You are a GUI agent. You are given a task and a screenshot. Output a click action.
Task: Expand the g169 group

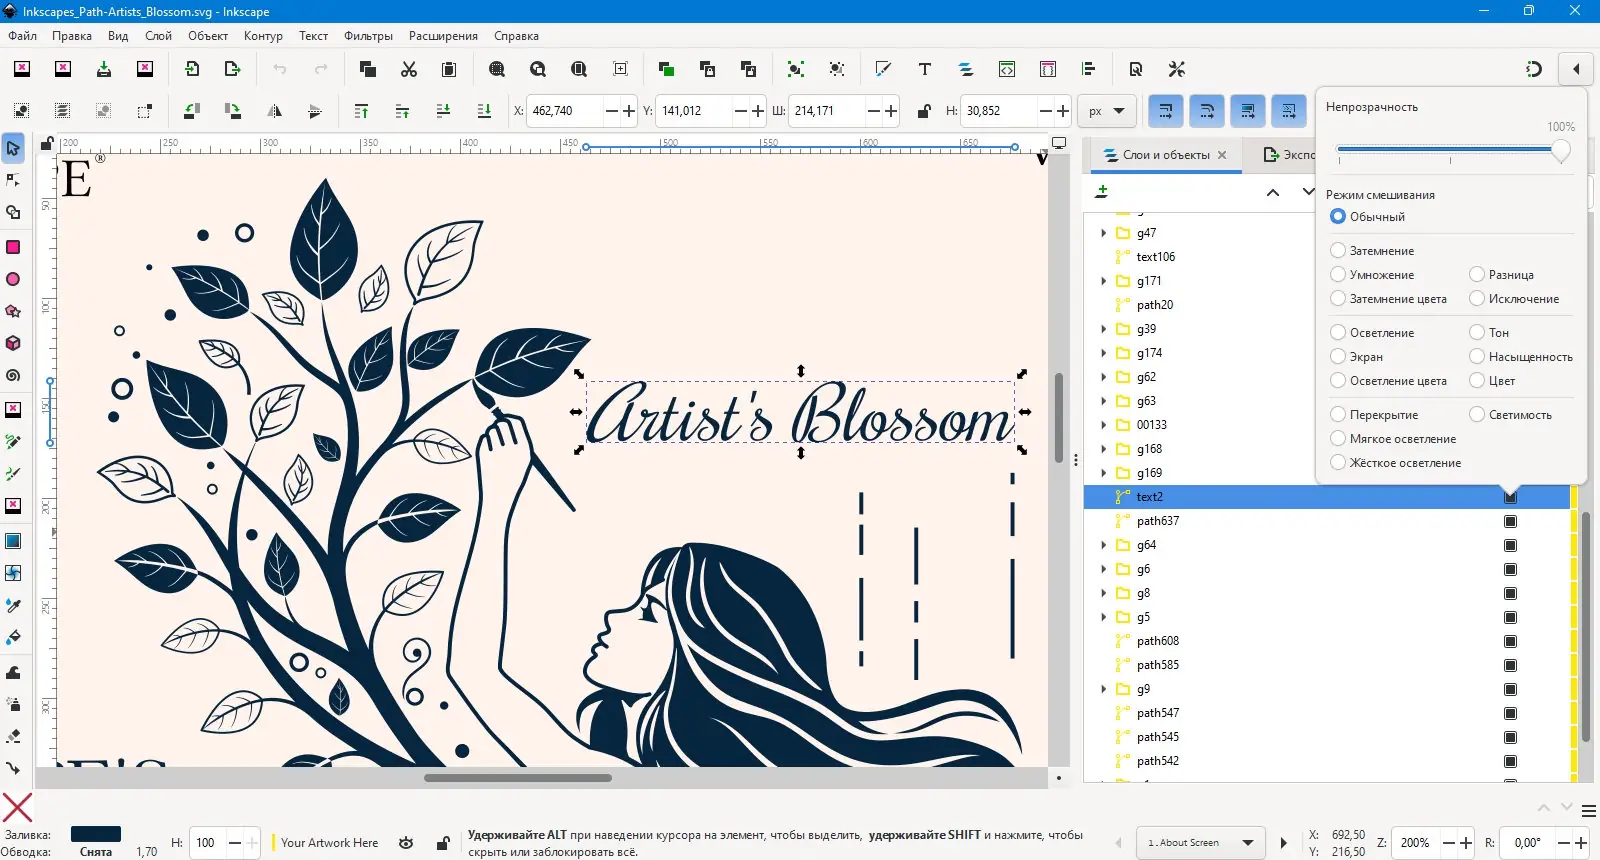(1104, 473)
